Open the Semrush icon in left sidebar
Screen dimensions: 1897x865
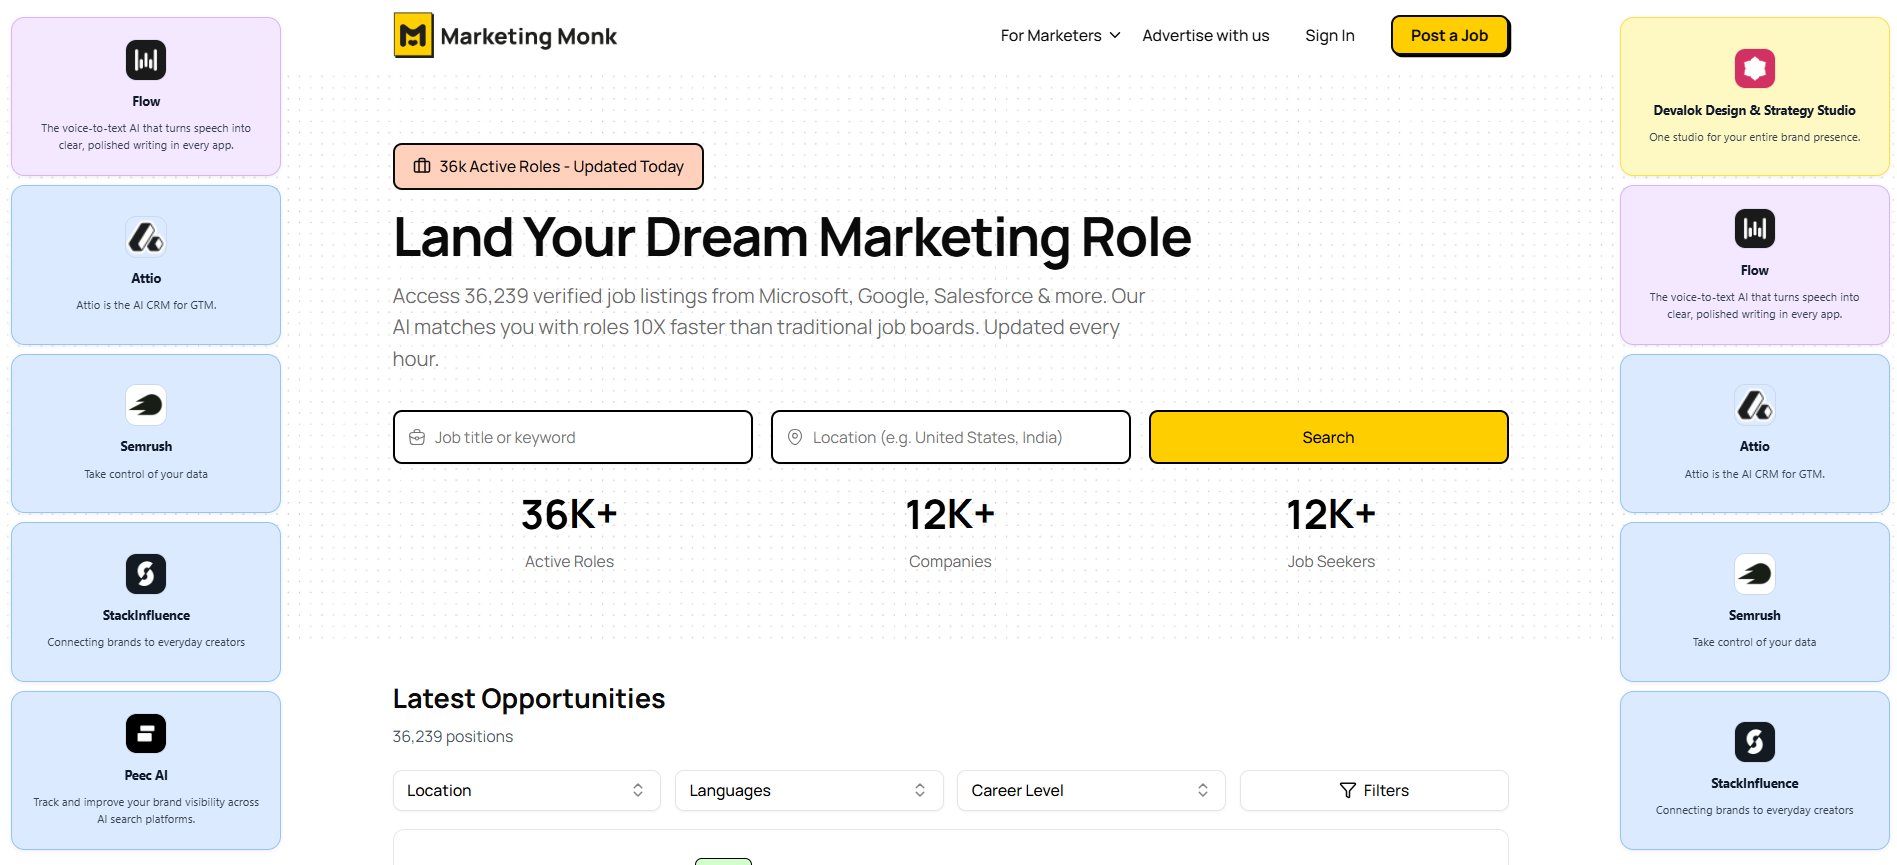146,405
